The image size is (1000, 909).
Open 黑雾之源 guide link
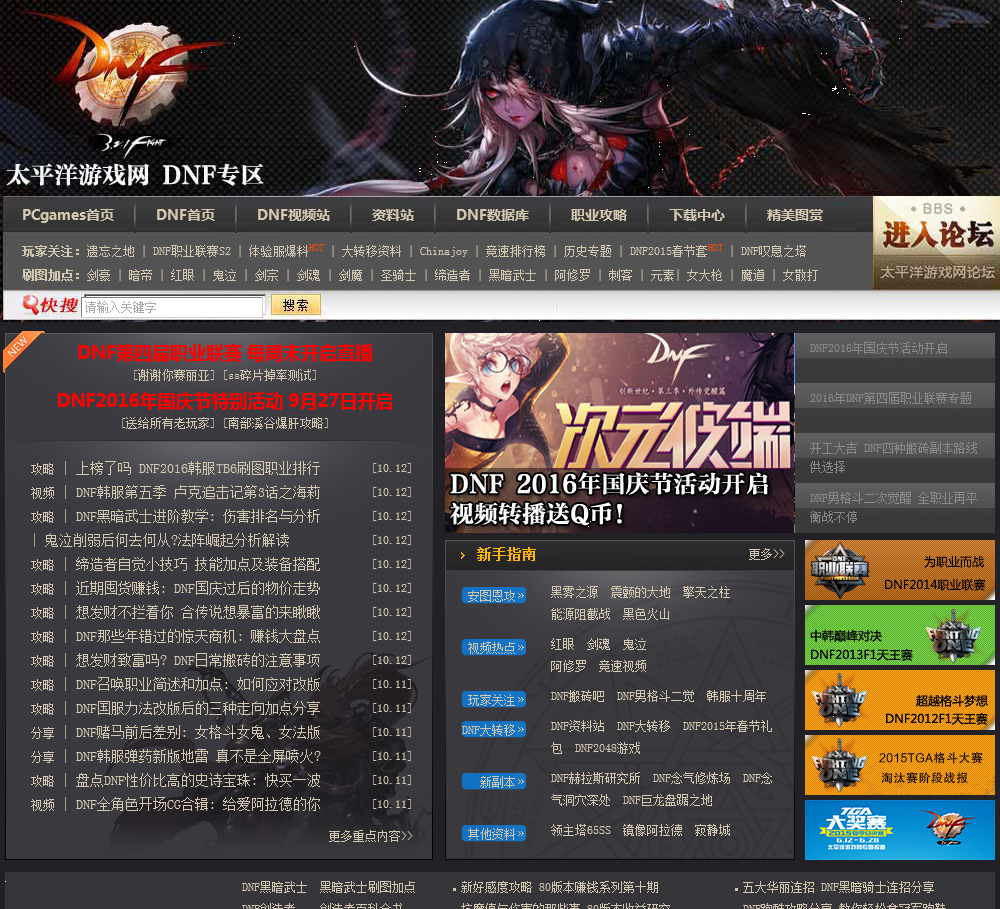(x=574, y=592)
